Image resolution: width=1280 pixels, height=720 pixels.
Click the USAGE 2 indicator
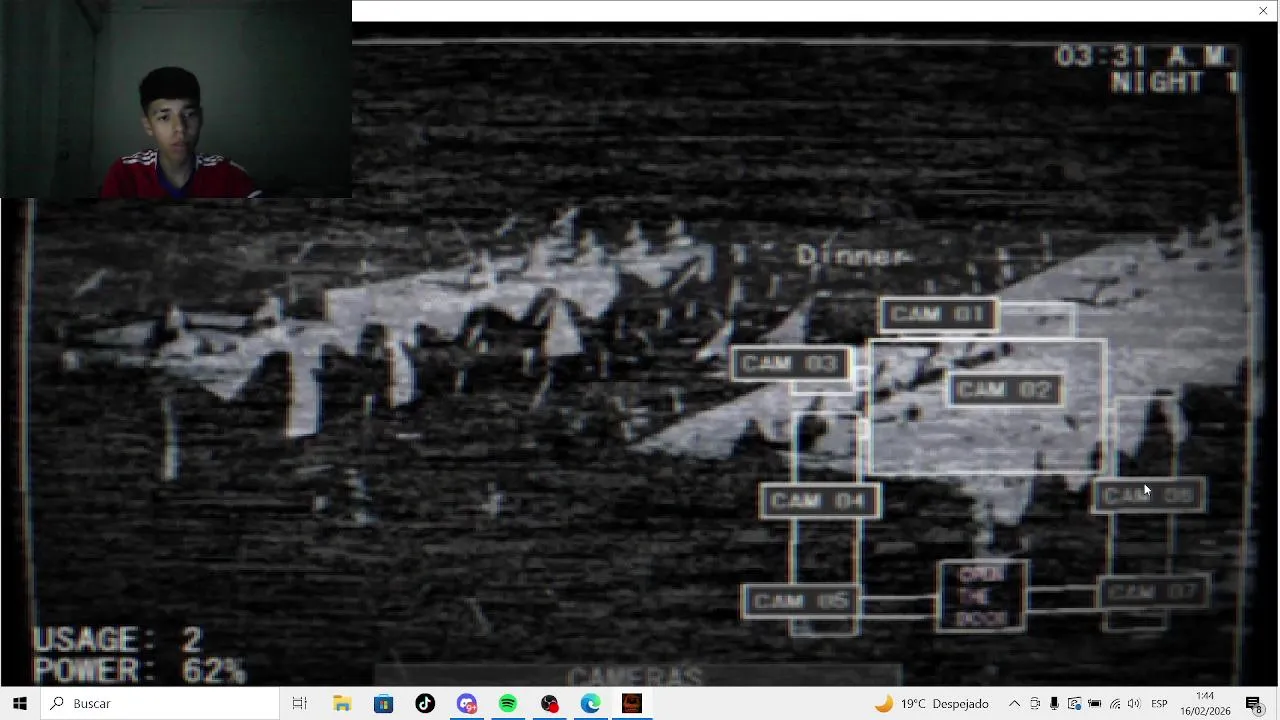[x=117, y=640]
